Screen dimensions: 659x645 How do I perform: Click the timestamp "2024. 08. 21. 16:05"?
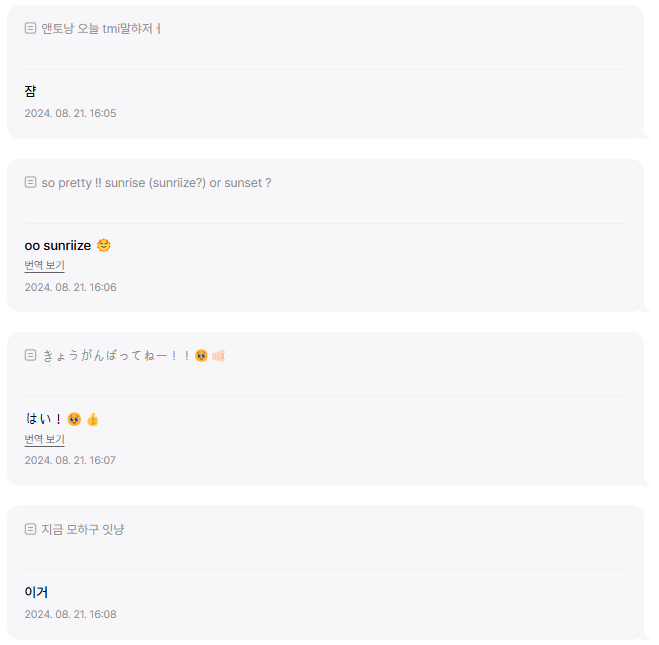[x=70, y=113]
